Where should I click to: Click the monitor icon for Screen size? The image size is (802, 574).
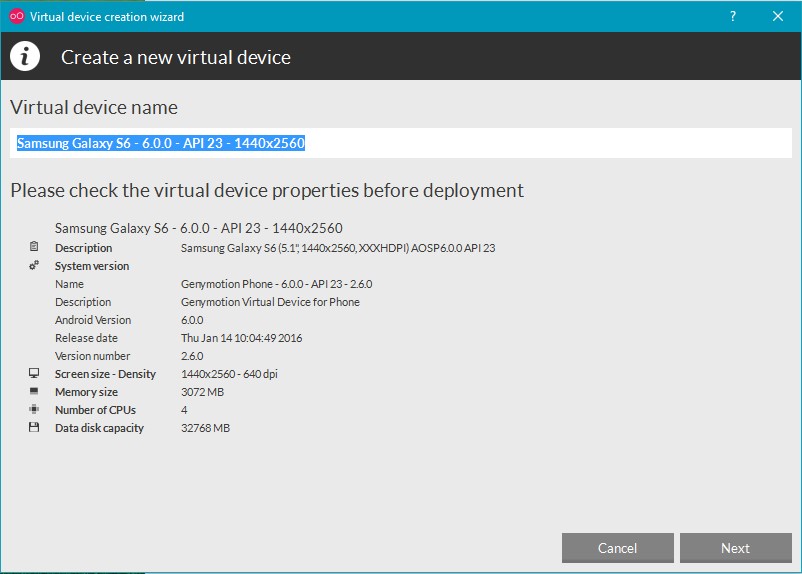(x=34, y=373)
